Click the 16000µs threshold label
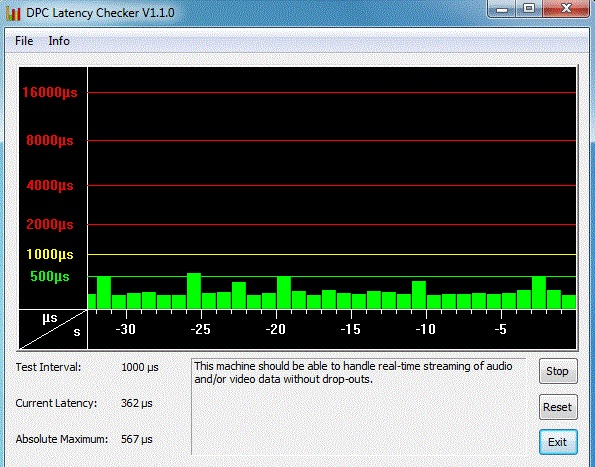Screen dimensions: 595x467 [50, 92]
